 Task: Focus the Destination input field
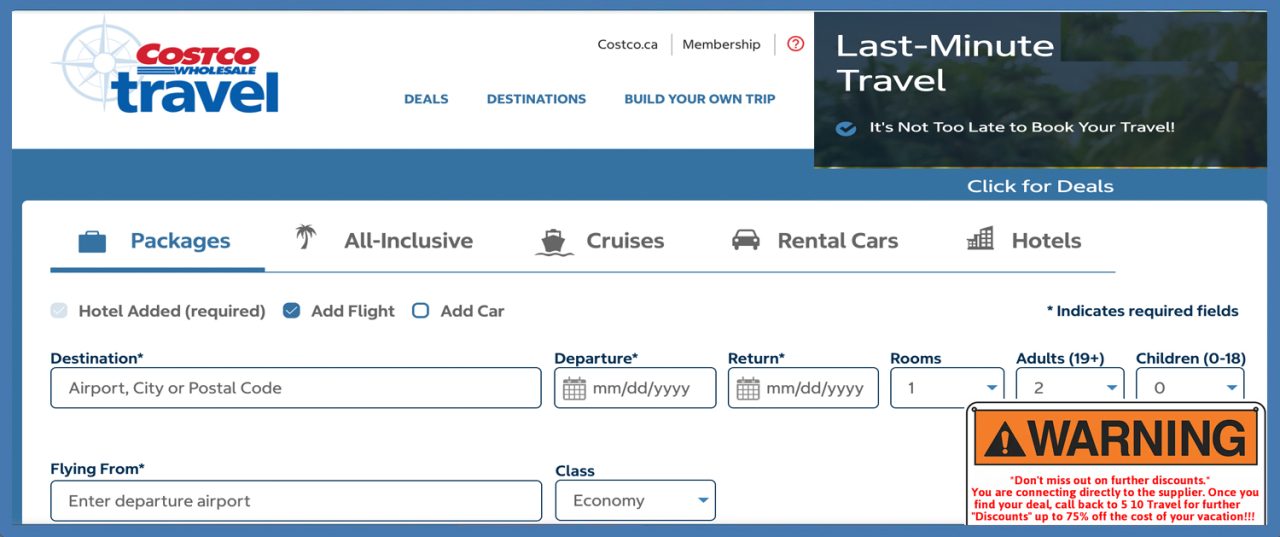pos(296,388)
